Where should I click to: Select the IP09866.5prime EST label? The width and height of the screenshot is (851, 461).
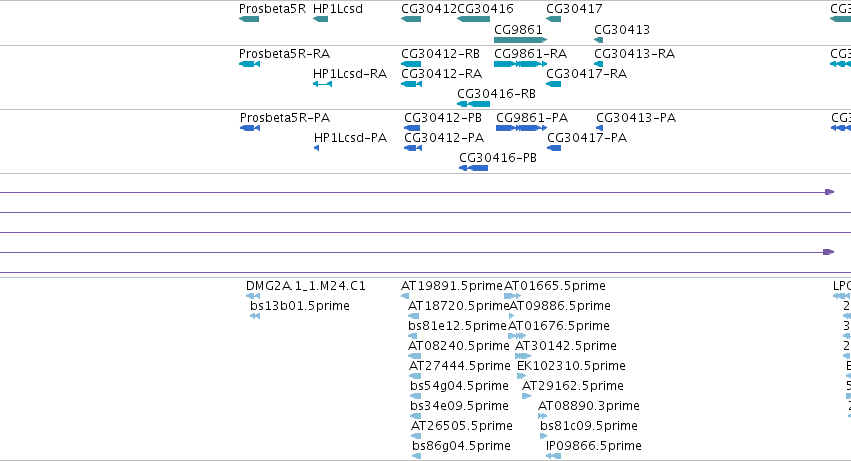(593, 447)
